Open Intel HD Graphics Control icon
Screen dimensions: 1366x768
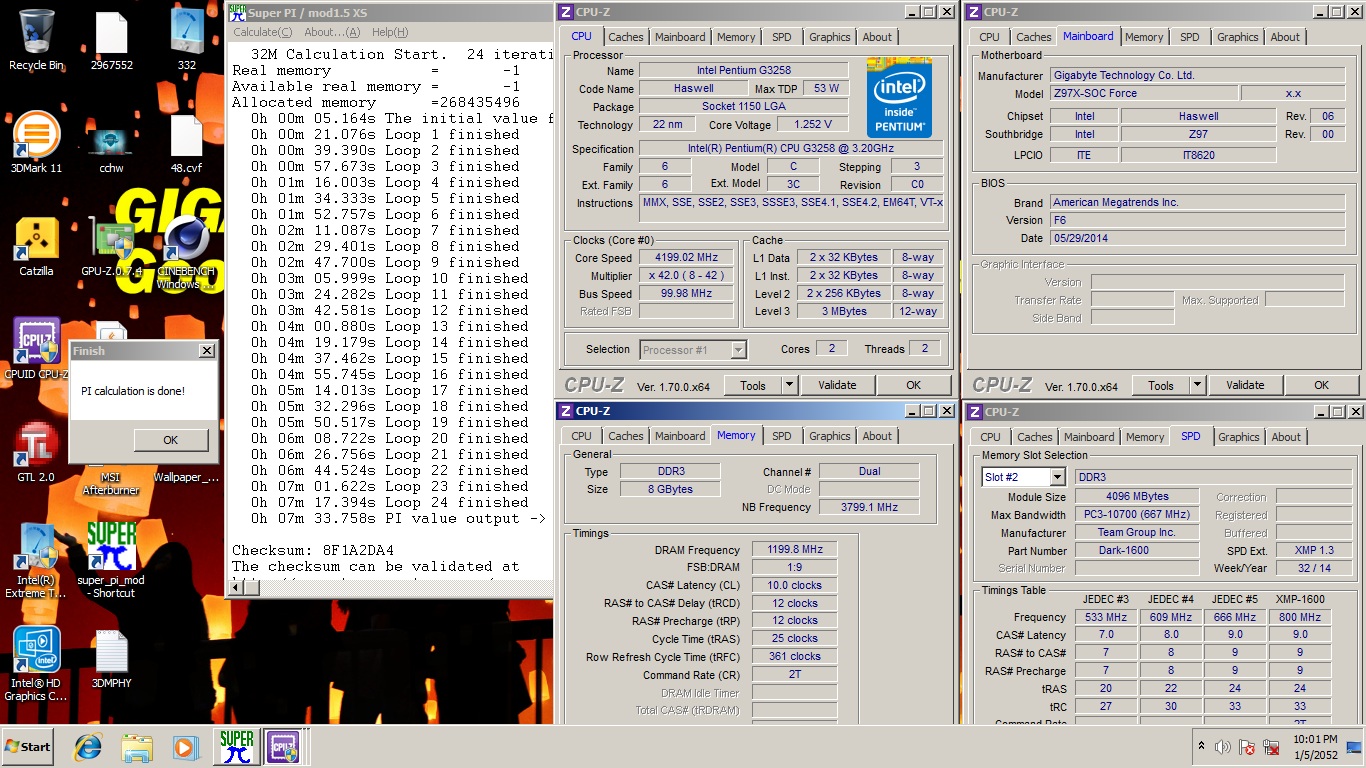[x=36, y=663]
